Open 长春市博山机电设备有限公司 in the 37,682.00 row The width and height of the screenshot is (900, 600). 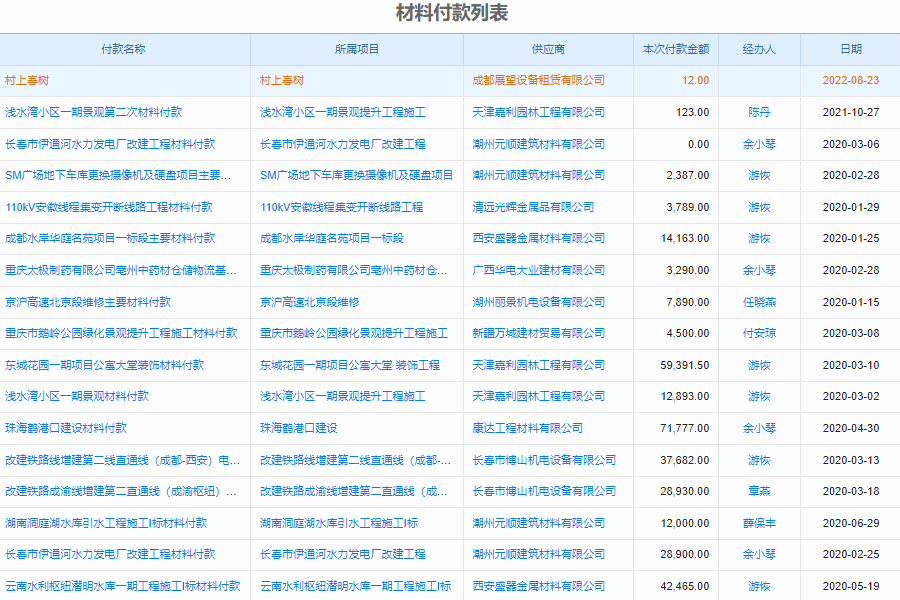(x=544, y=460)
